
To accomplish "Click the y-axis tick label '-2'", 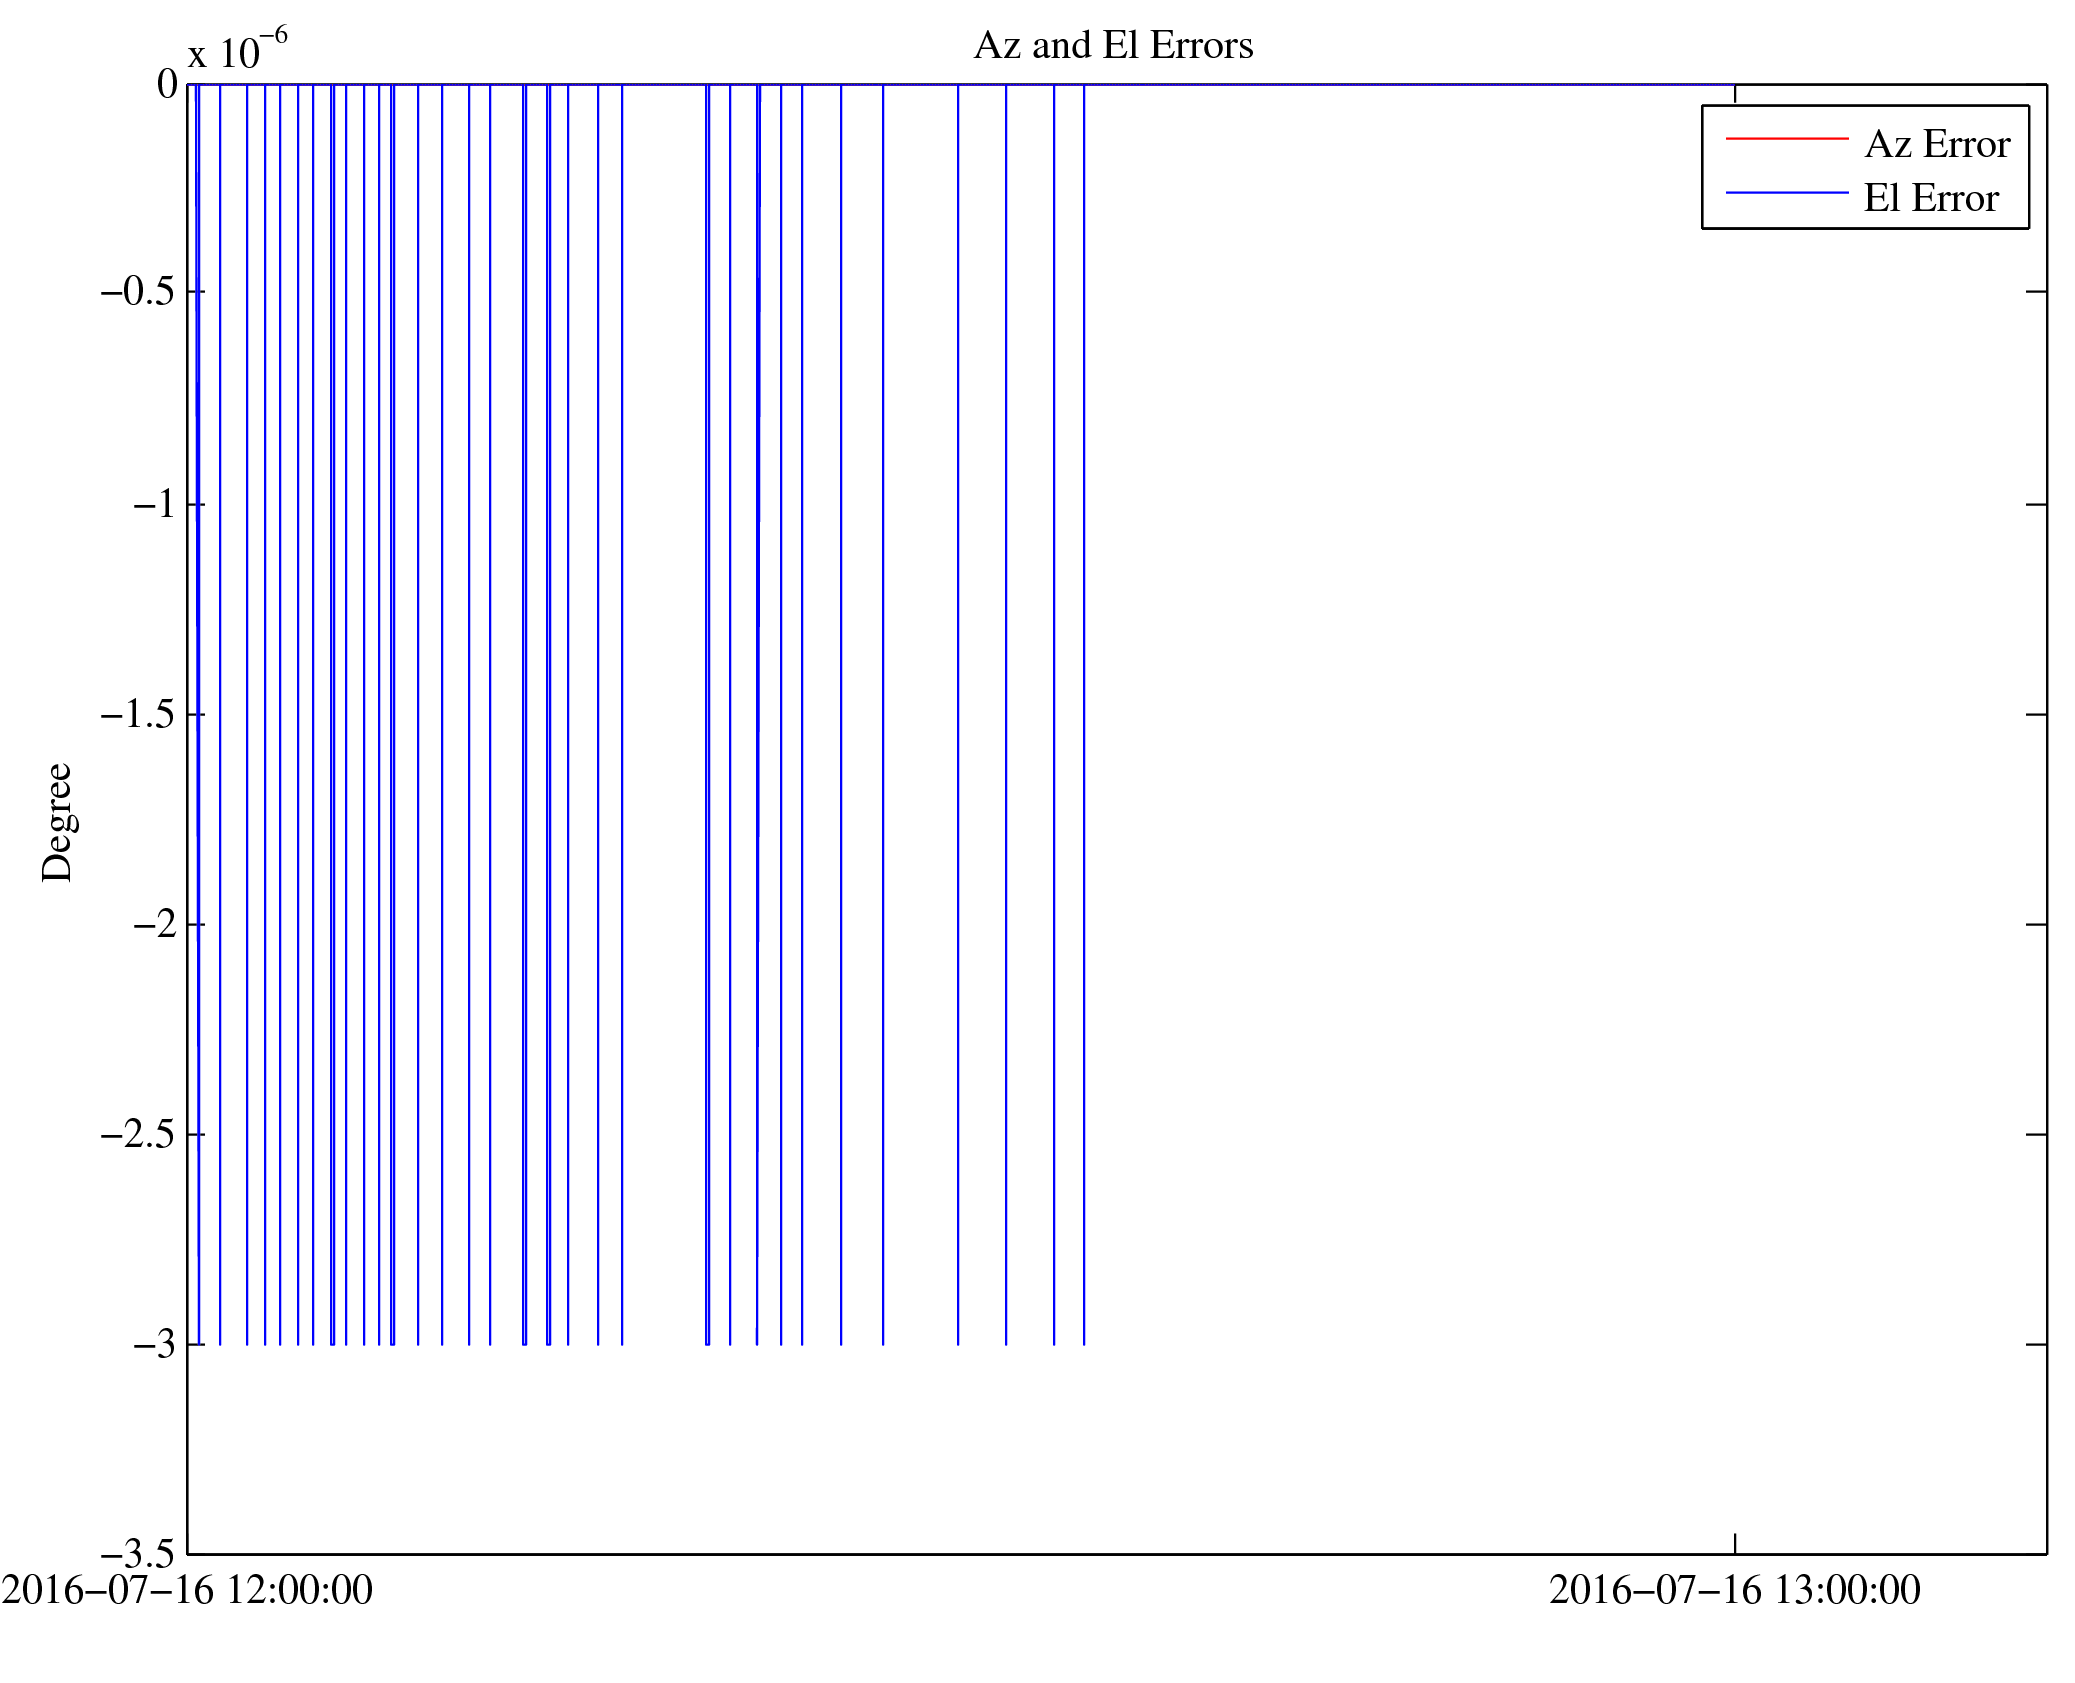I will click(153, 924).
